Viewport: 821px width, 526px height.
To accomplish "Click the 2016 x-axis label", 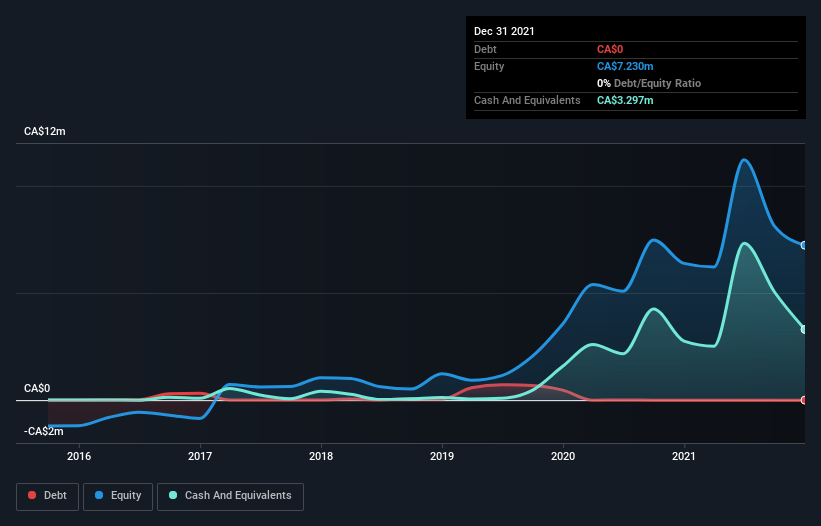I will tap(79, 456).
